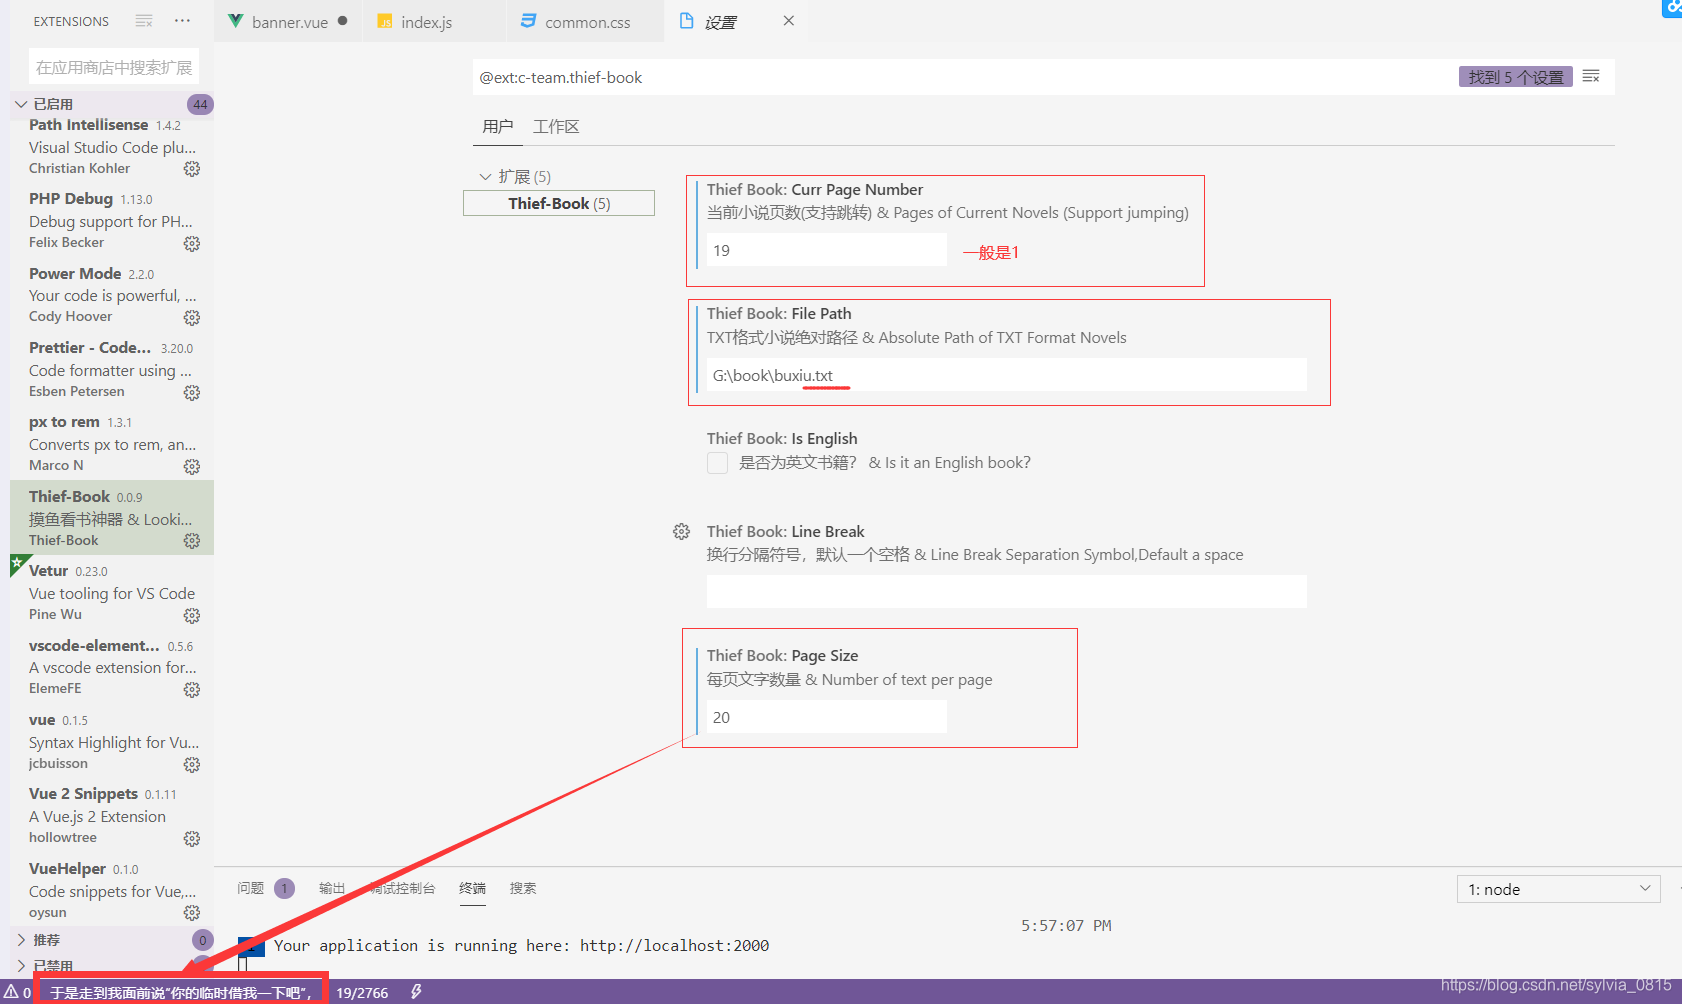
Task: Select Vetur extension in list
Action: pyautogui.click(x=112, y=592)
